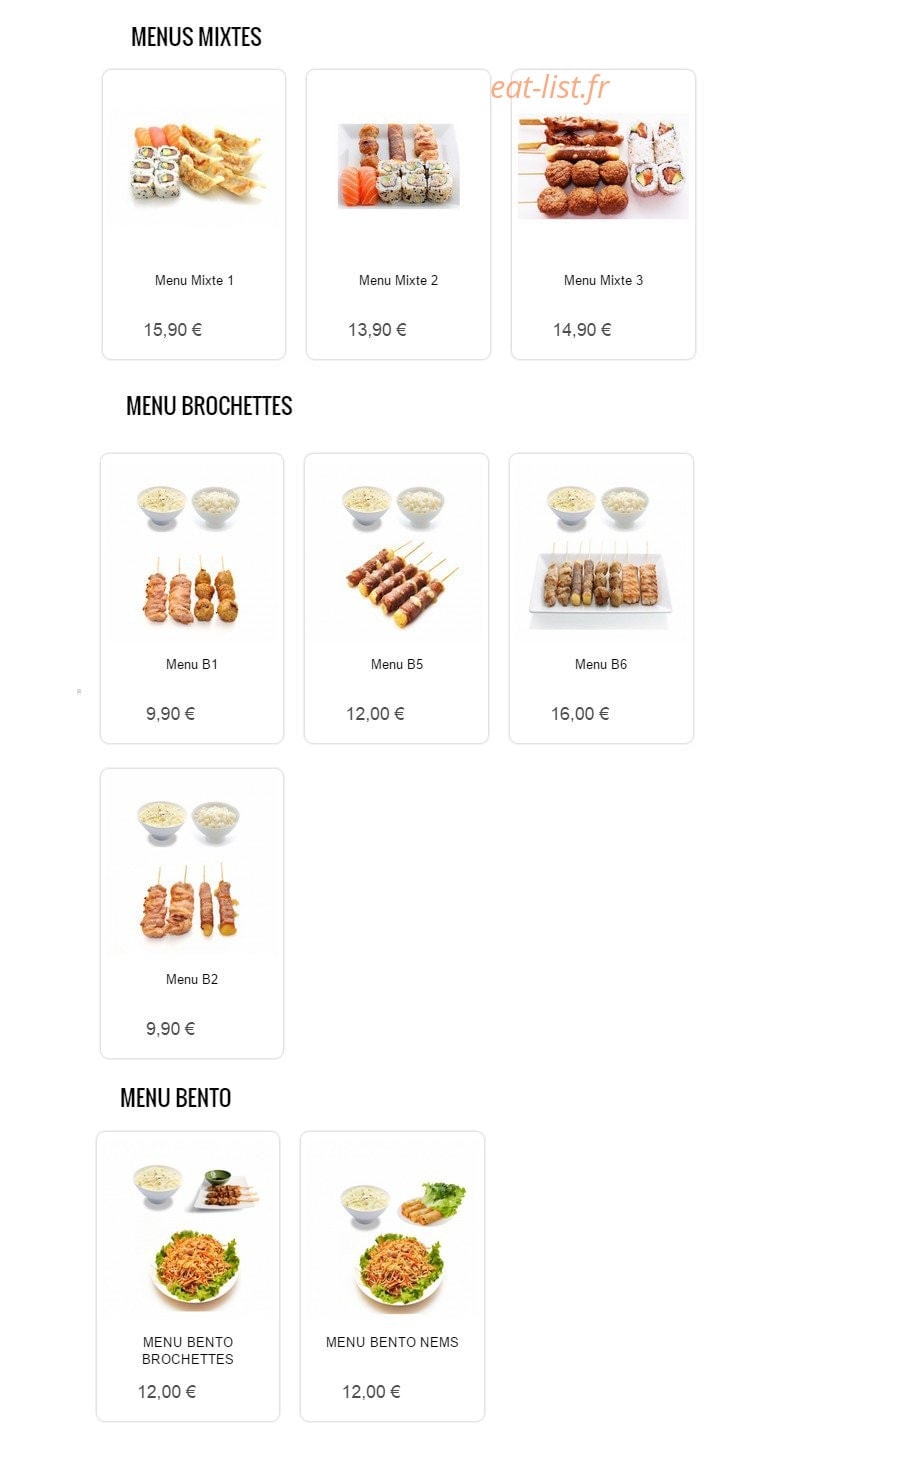The height and width of the screenshot is (1461, 900).
Task: Click the 15,90 € price of Menu Mixte 1
Action: coord(172,330)
